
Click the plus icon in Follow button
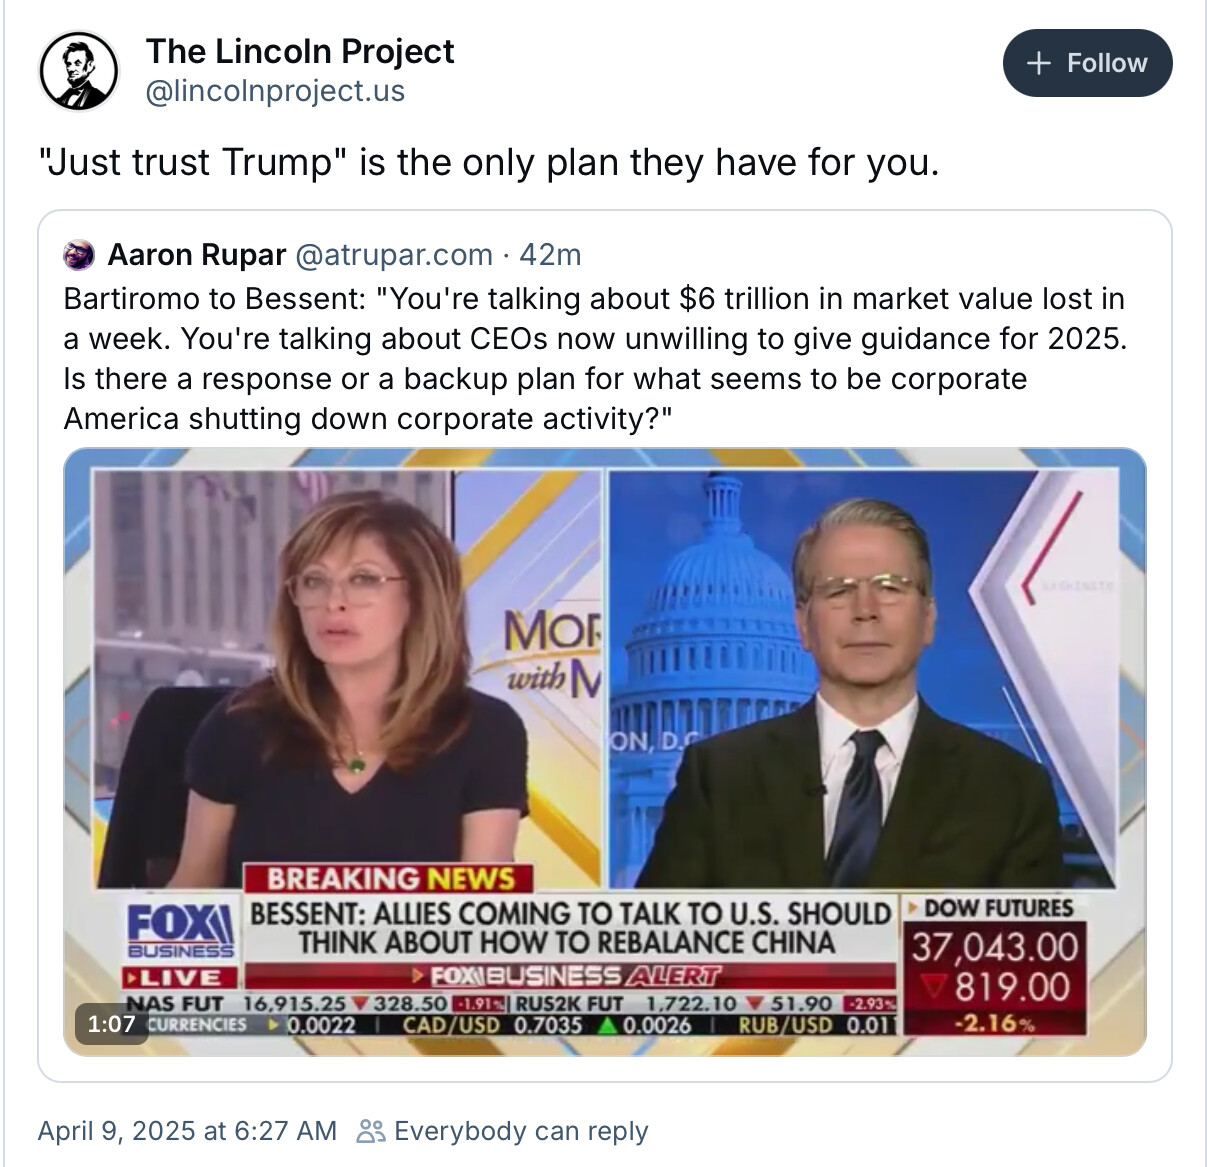pyautogui.click(x=1039, y=63)
